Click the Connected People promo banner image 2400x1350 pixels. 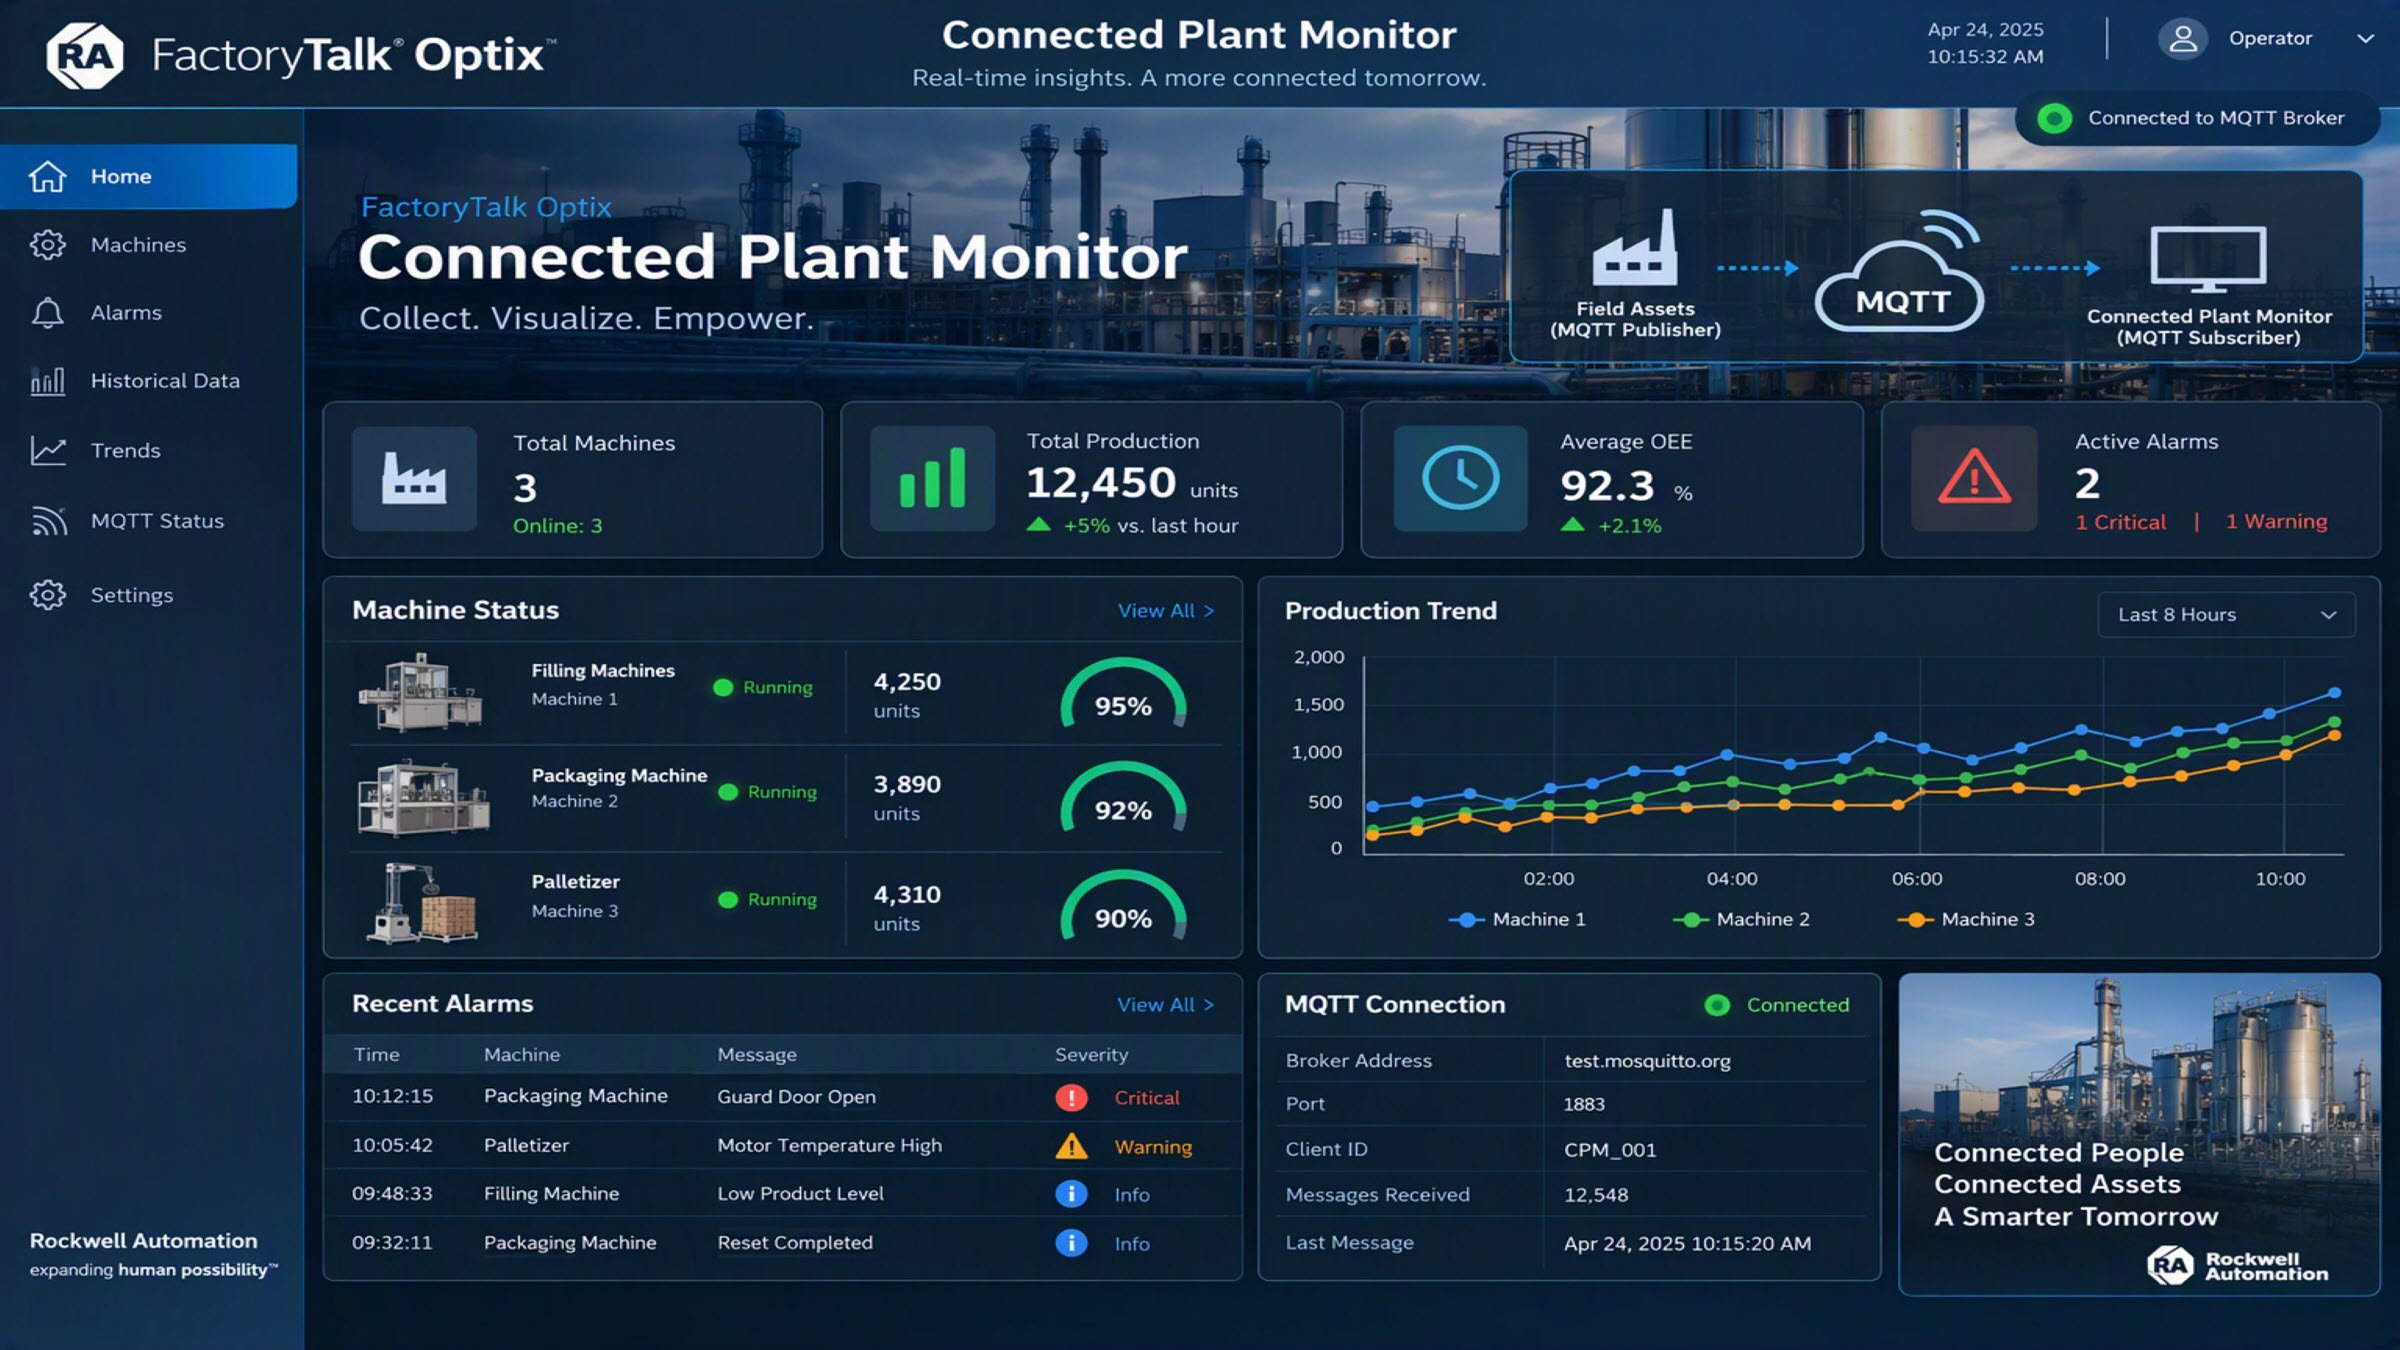2139,1134
